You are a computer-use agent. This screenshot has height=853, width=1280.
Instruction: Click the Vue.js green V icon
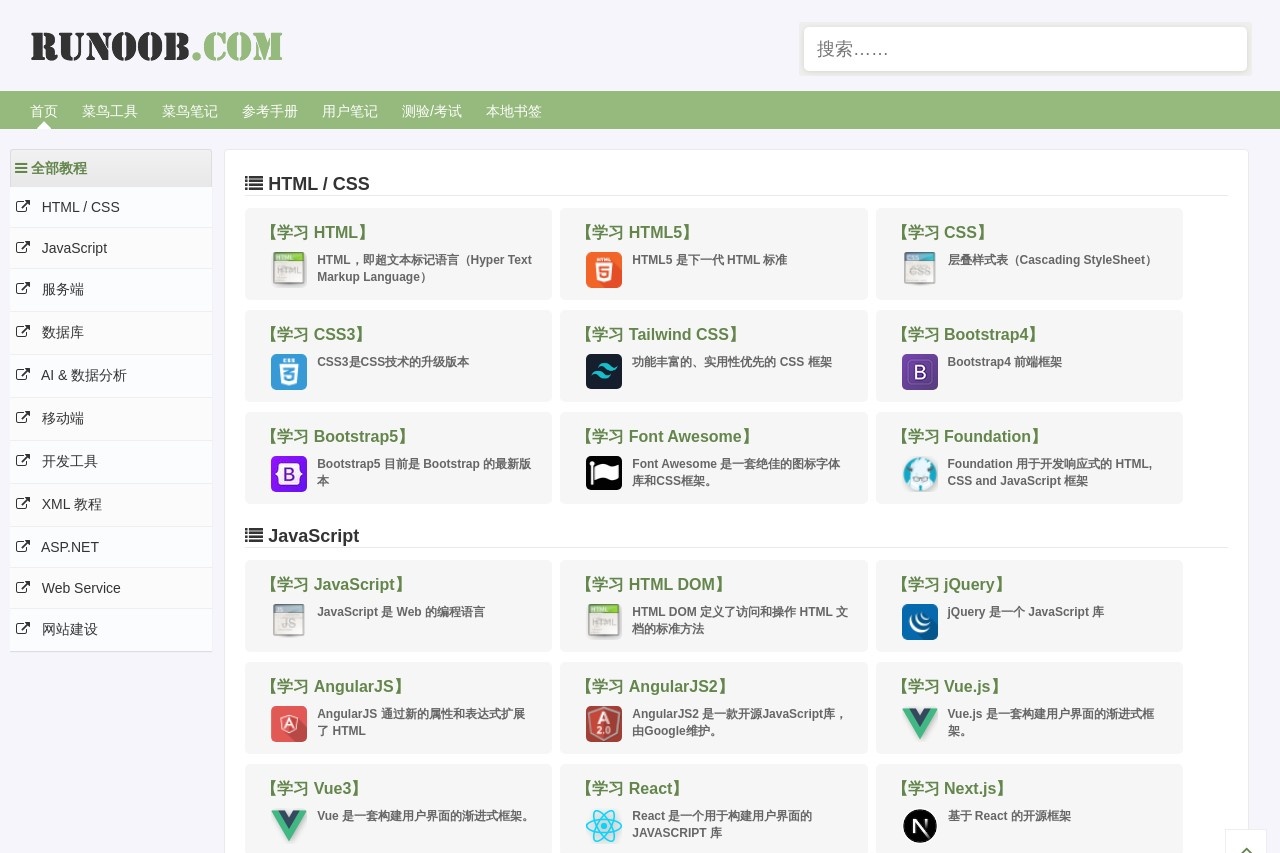920,724
